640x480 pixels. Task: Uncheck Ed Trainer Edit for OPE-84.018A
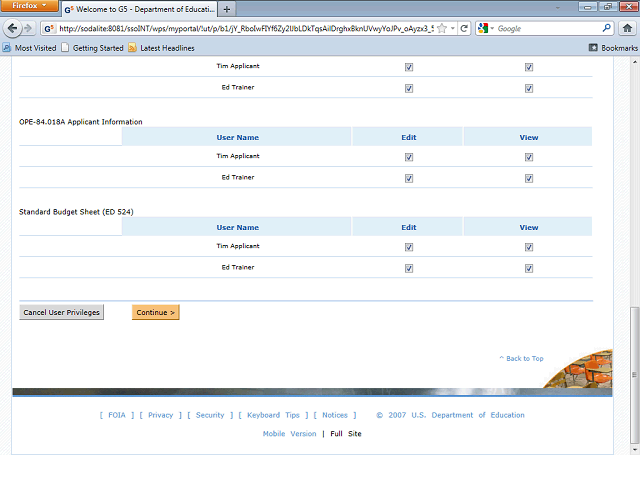point(409,178)
